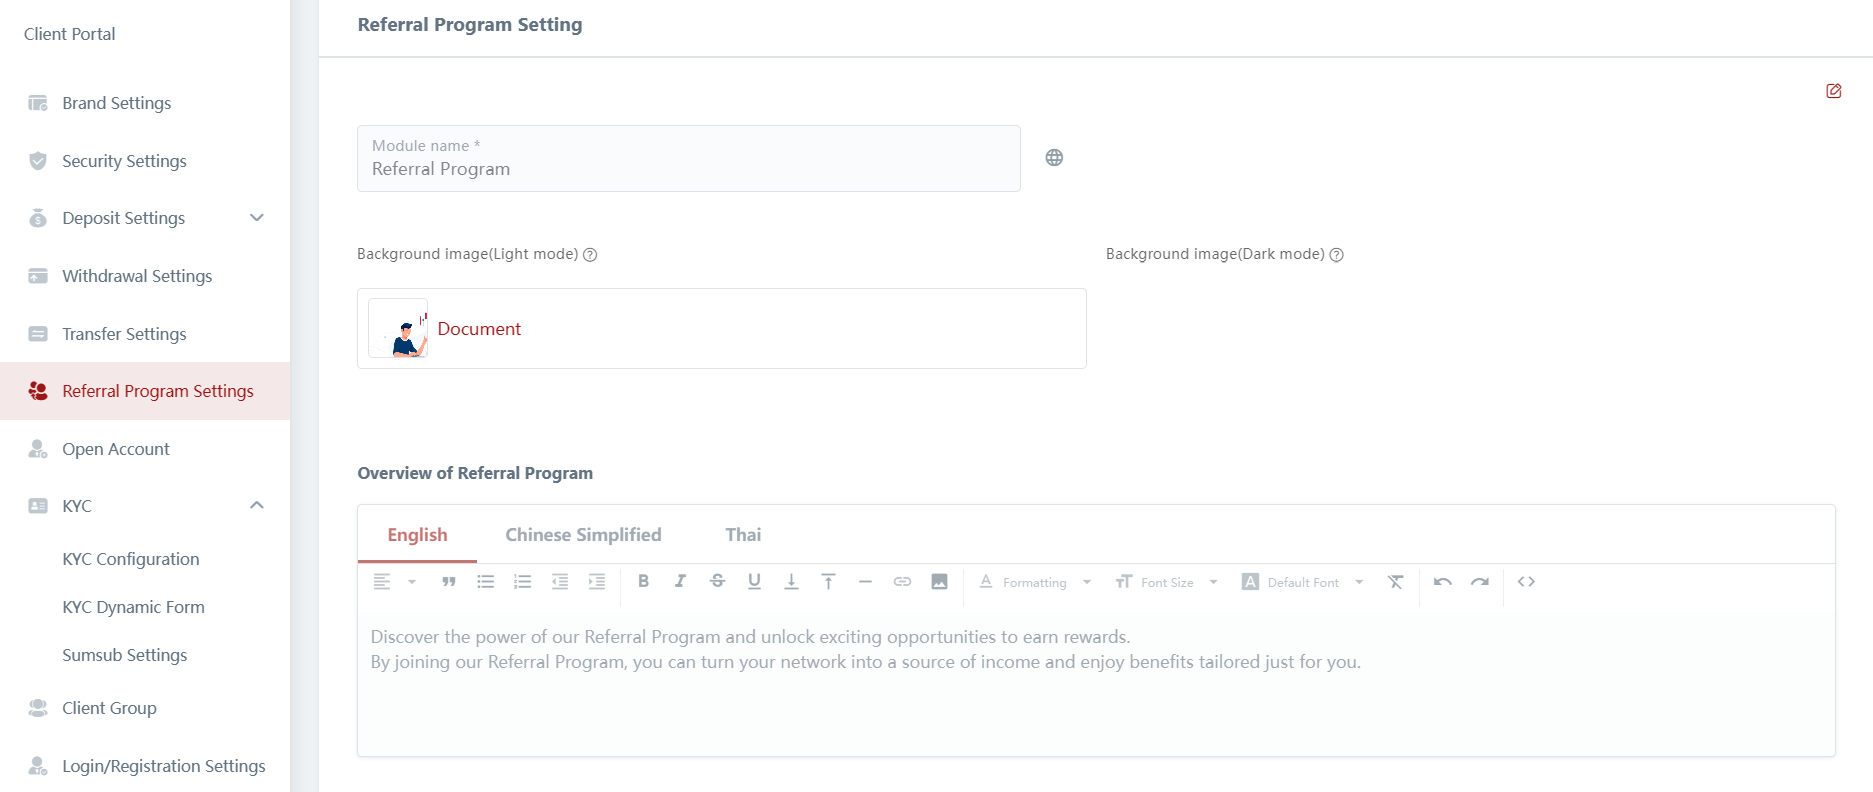This screenshot has width=1873, height=792.
Task: Toggle bold formatting
Action: coord(643,582)
